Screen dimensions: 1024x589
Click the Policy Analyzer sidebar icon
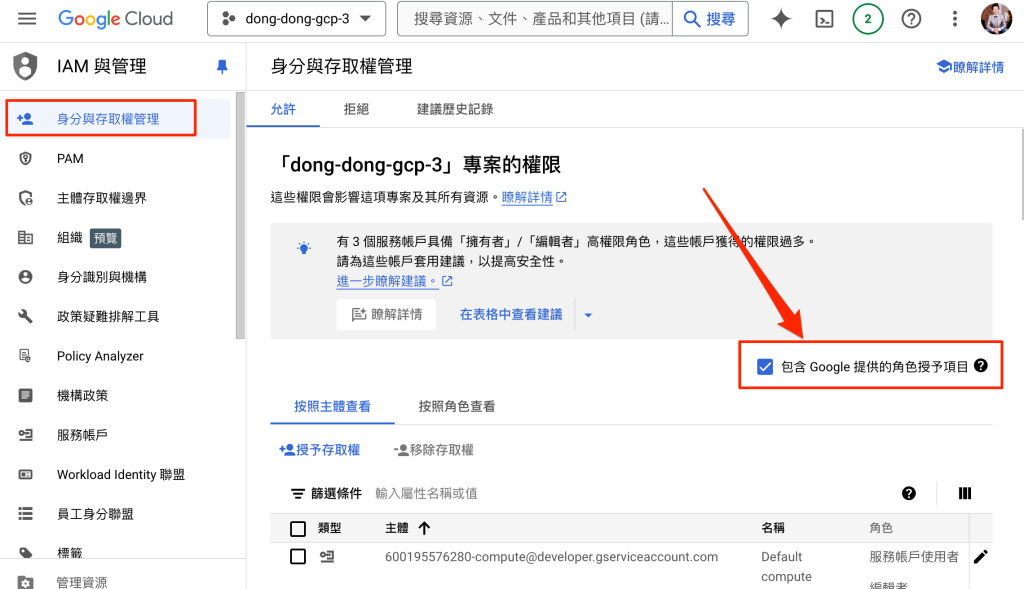tap(25, 356)
